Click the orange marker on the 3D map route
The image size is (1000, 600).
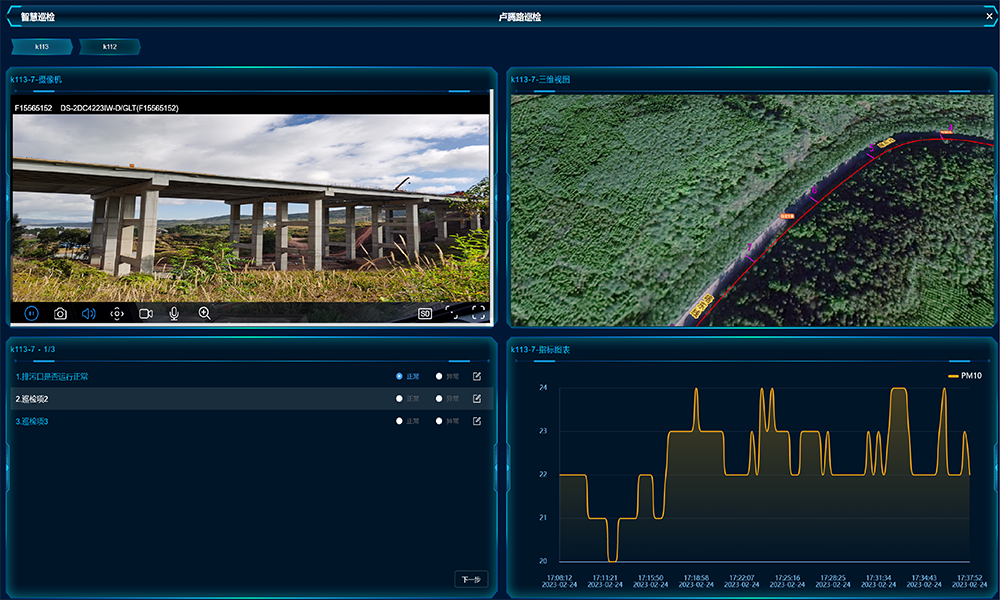point(787,214)
